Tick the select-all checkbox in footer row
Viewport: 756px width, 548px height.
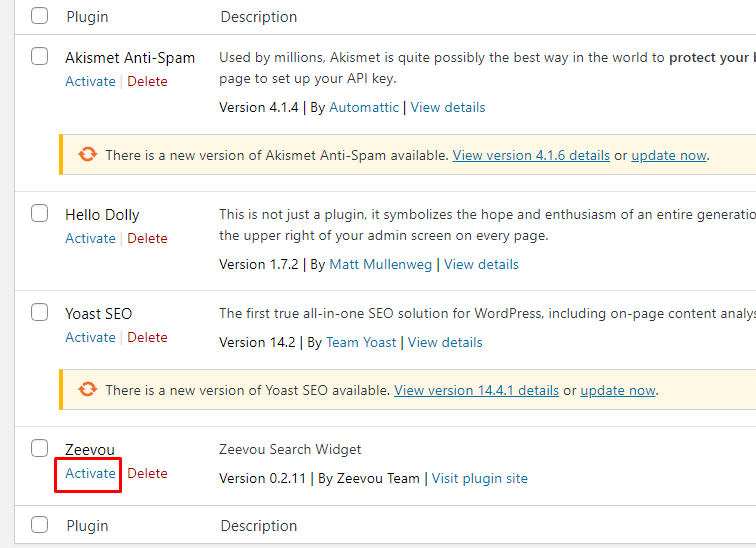(40, 525)
